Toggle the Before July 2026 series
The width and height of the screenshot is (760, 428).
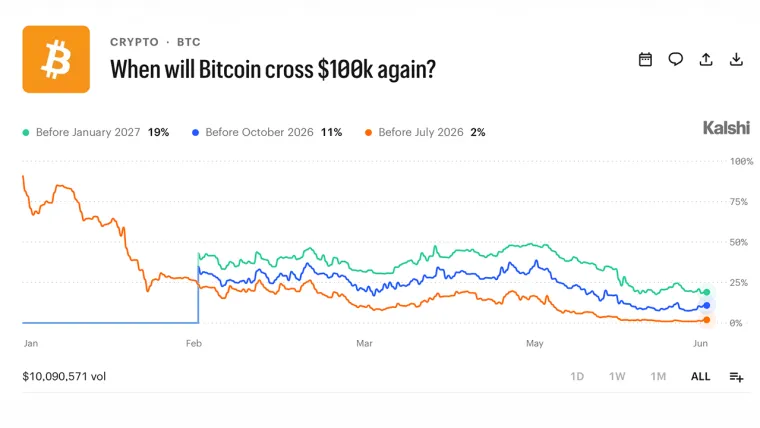425,132
